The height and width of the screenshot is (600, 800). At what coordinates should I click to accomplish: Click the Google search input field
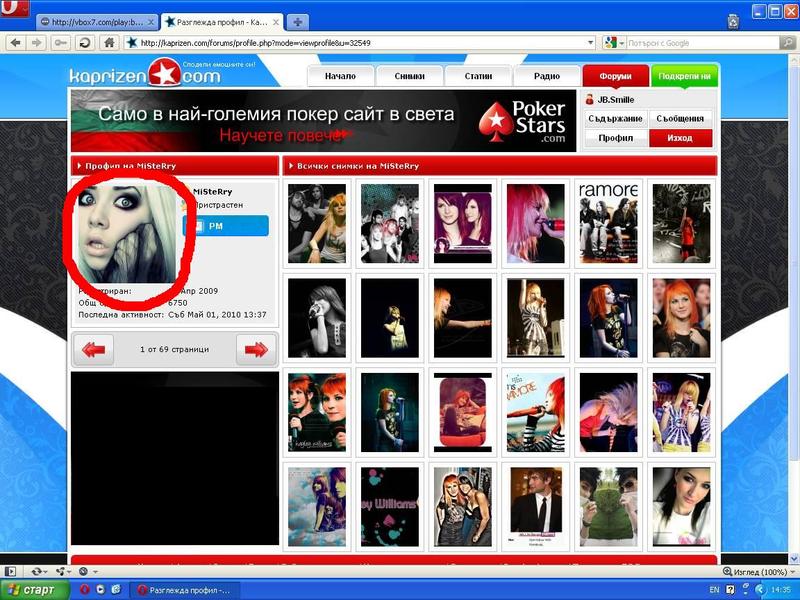click(702, 43)
